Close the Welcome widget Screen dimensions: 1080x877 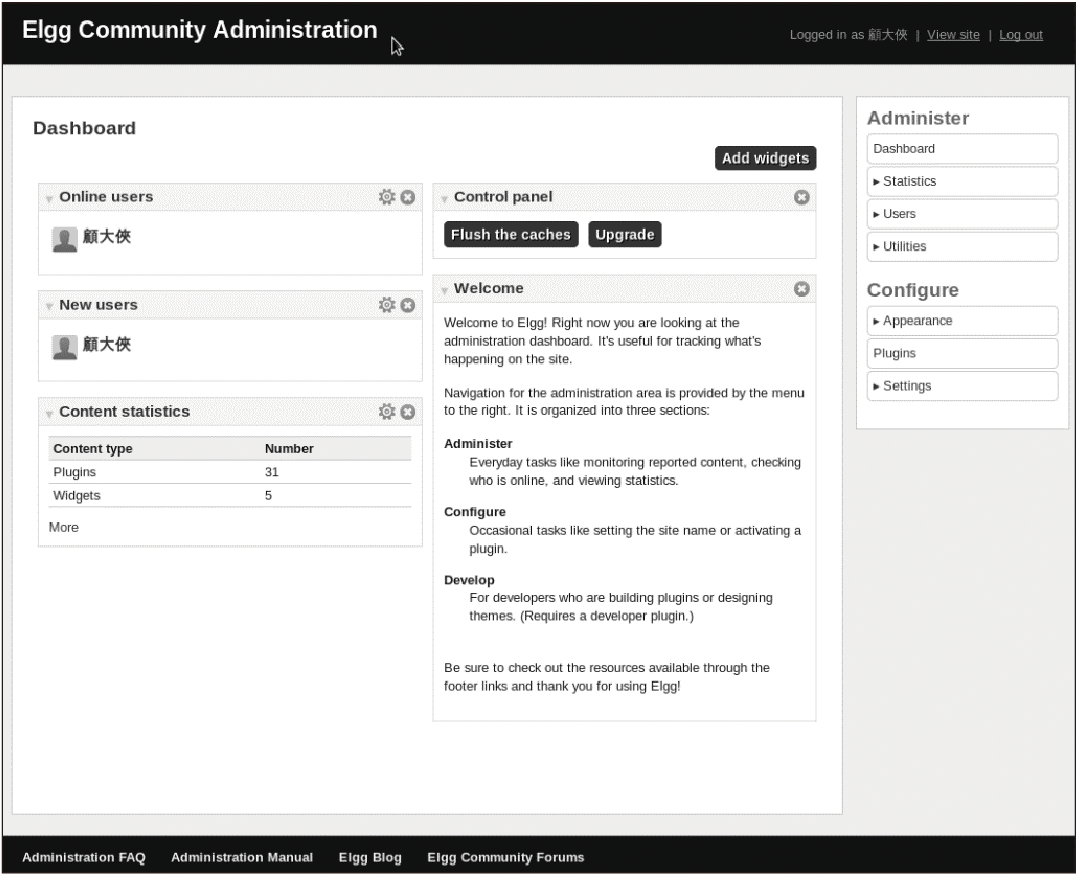pyautogui.click(x=802, y=289)
